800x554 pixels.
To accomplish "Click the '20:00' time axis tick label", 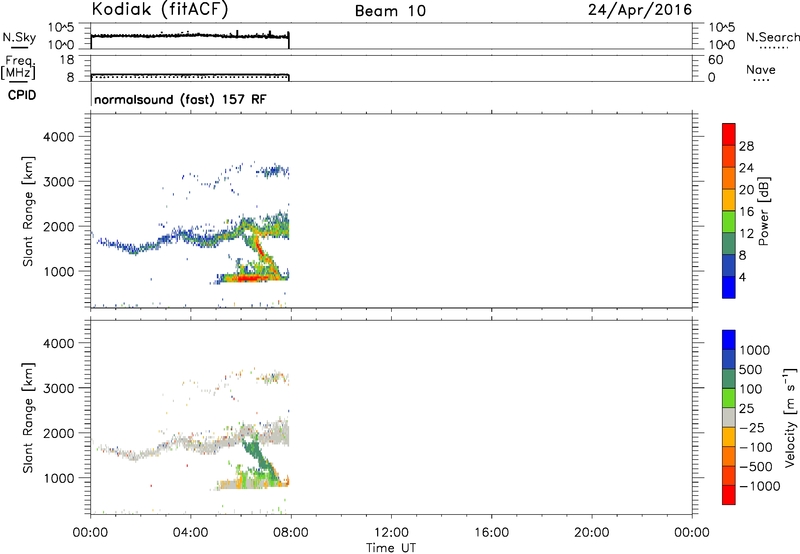I will 592,533.
